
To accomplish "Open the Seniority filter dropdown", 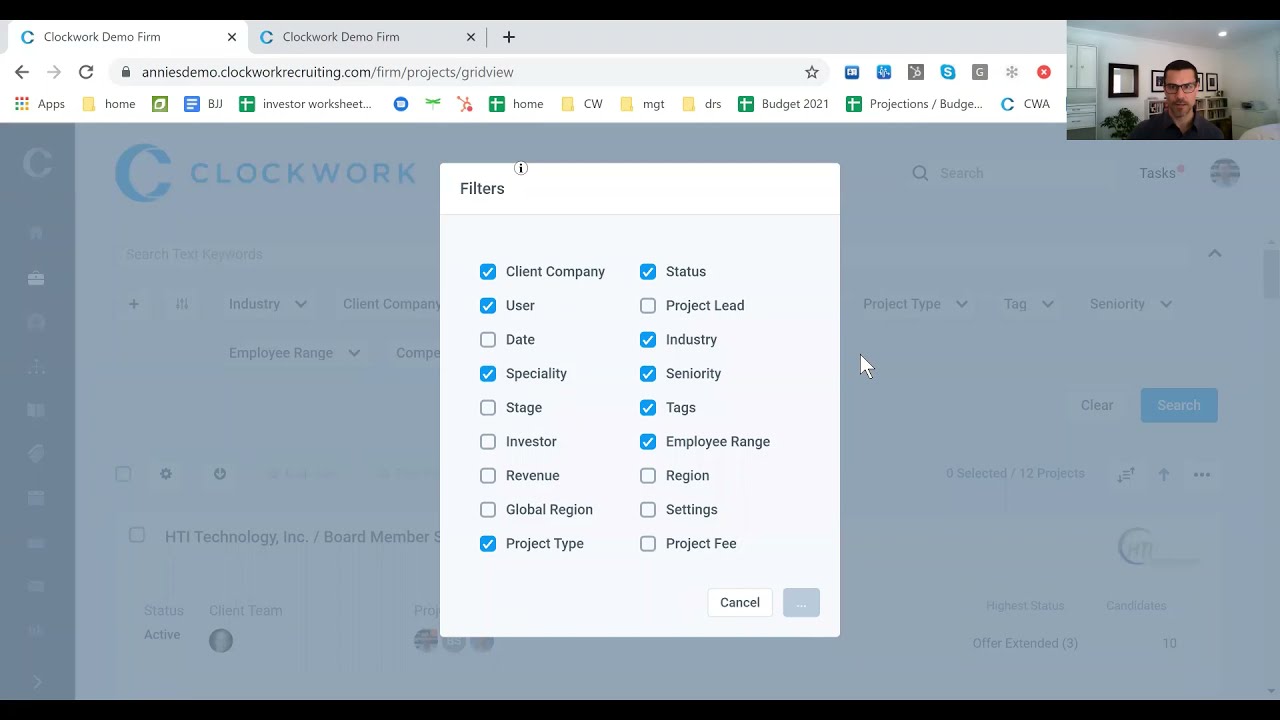I will tap(1130, 304).
